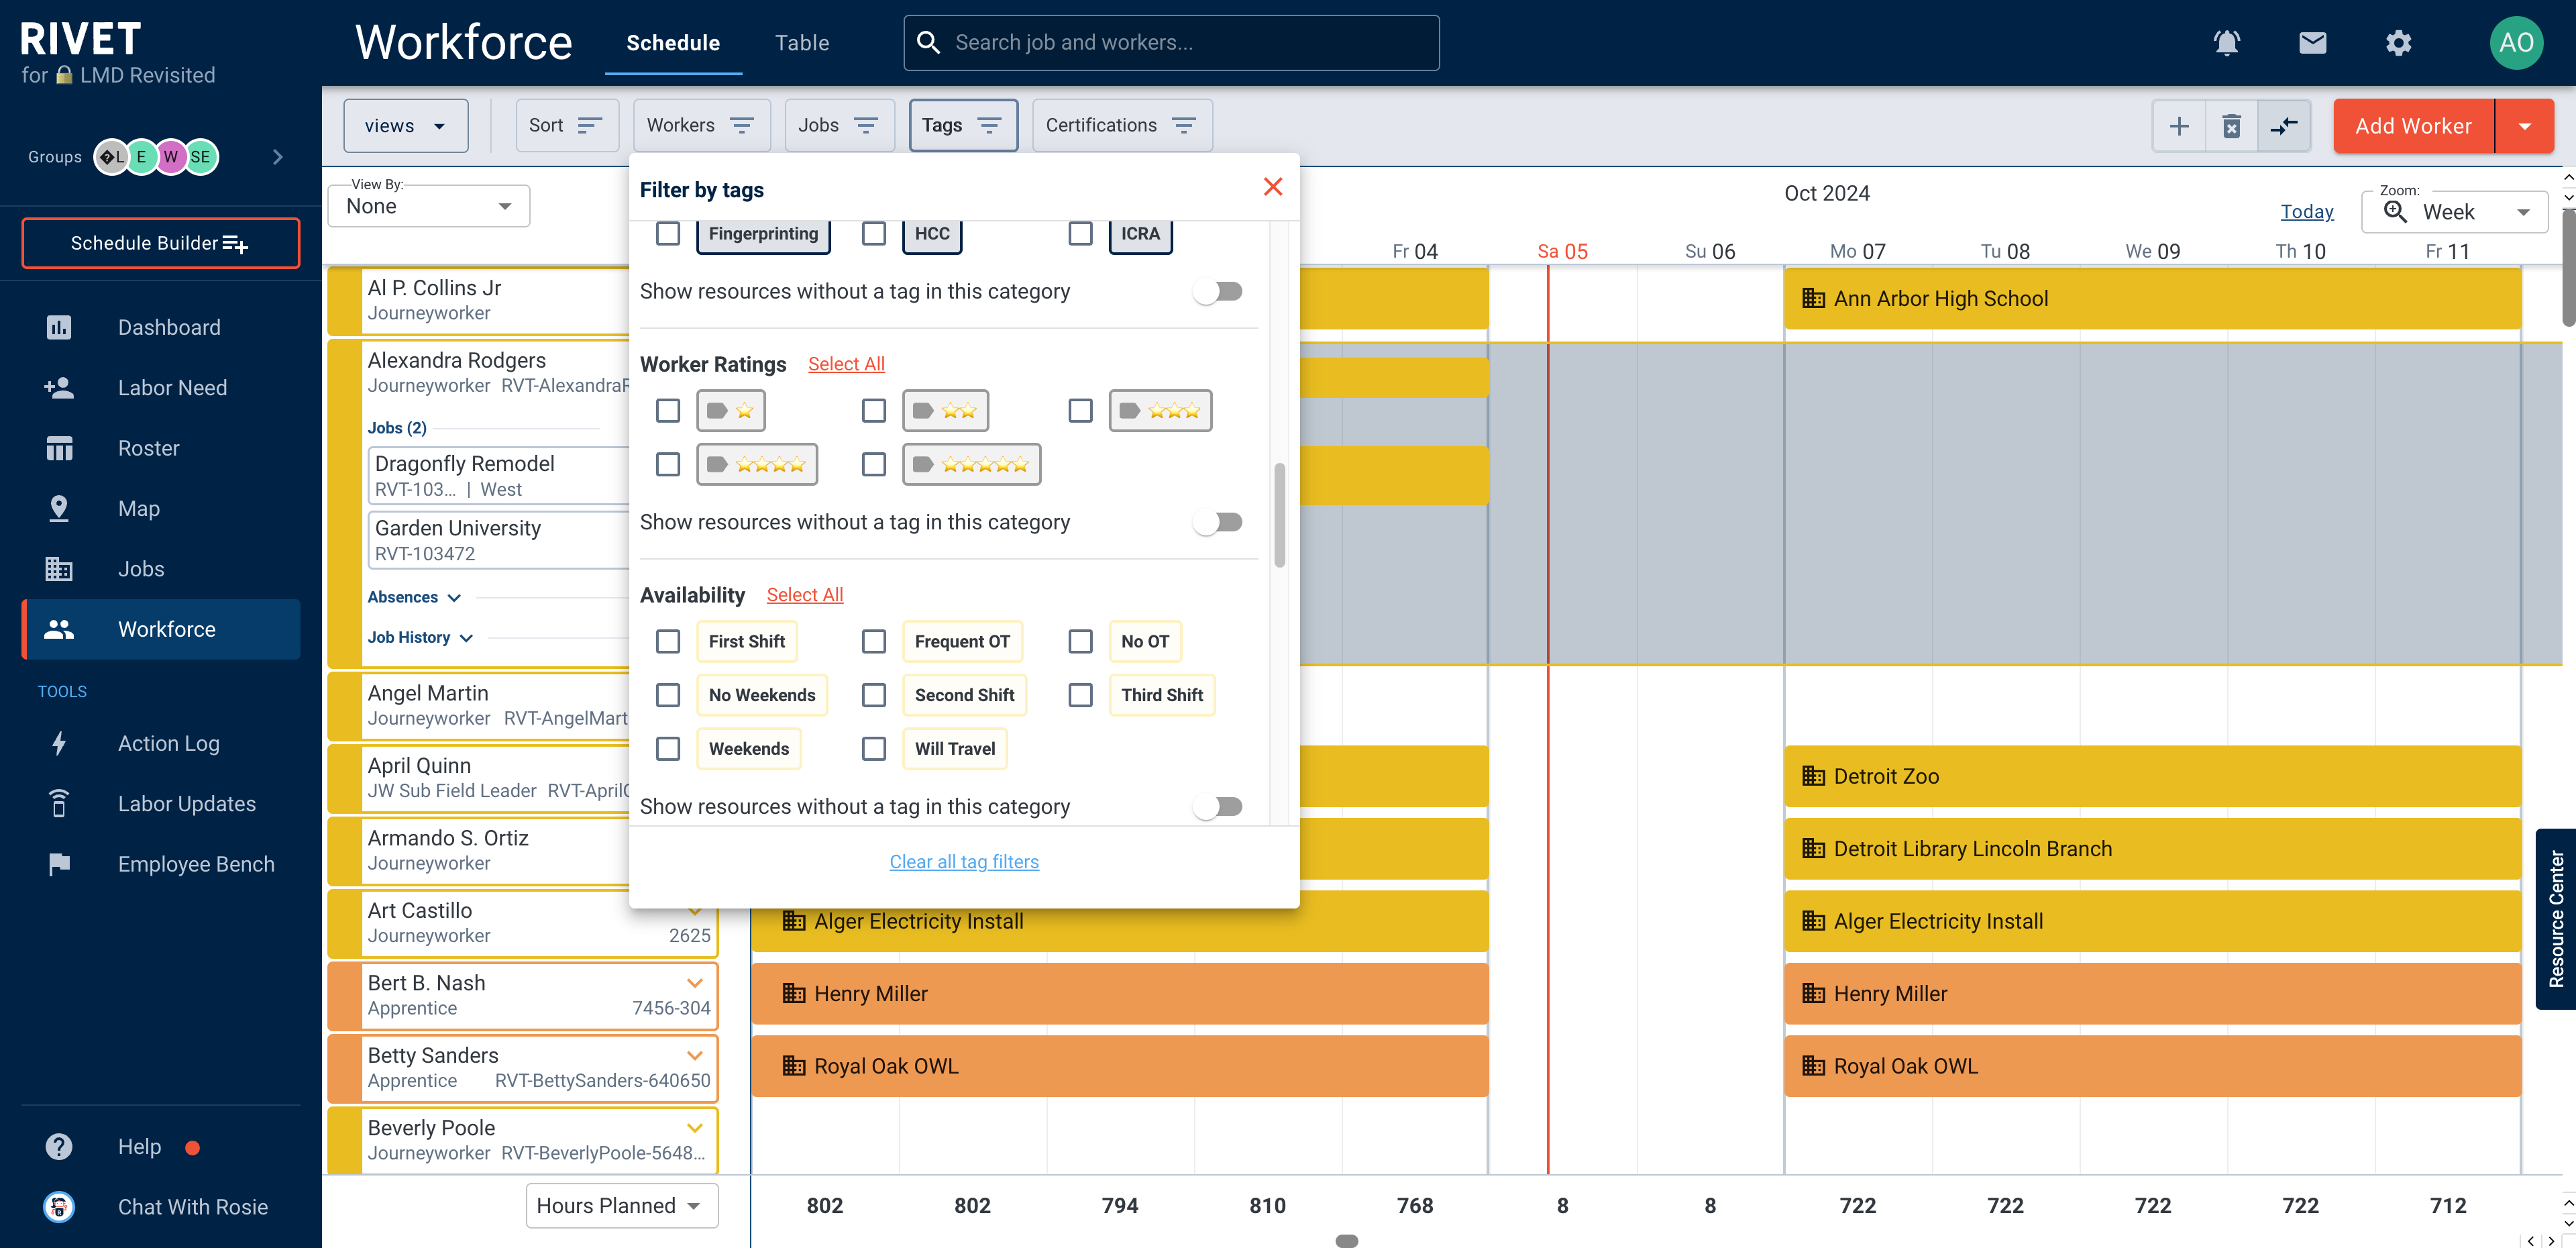This screenshot has height=1248, width=2576.
Task: Check the ICRA tag checkbox
Action: pos(1080,234)
